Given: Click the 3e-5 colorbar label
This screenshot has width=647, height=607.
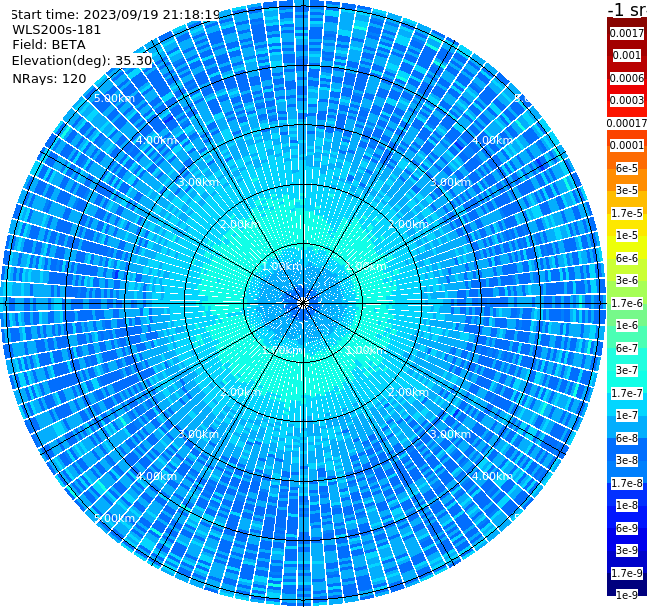Looking at the screenshot, I should (627, 190).
